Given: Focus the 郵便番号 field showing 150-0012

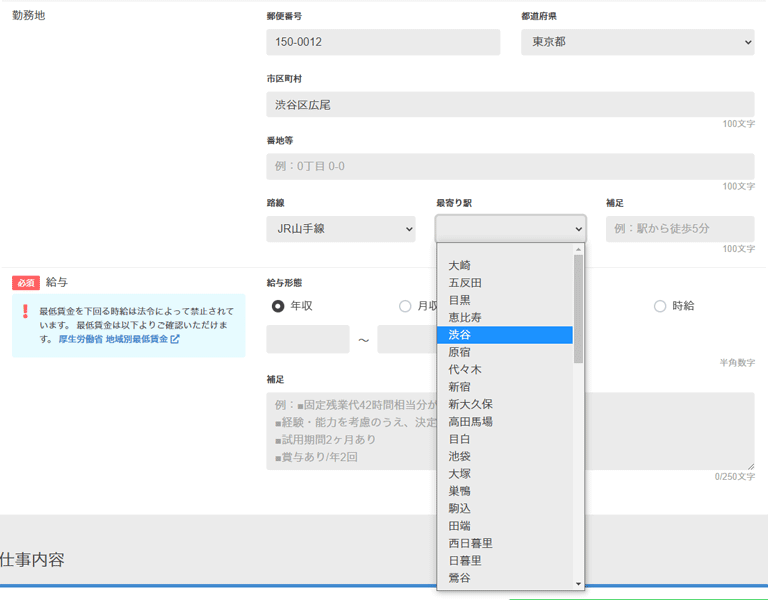Looking at the screenshot, I should tap(383, 42).
